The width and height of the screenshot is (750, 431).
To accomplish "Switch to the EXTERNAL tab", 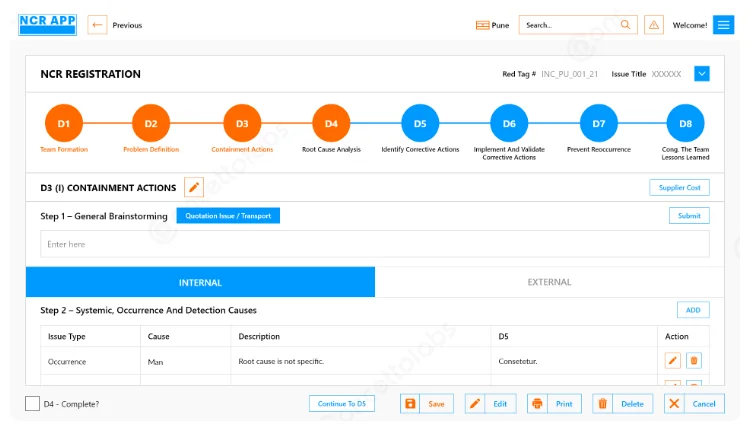I will pos(549,282).
